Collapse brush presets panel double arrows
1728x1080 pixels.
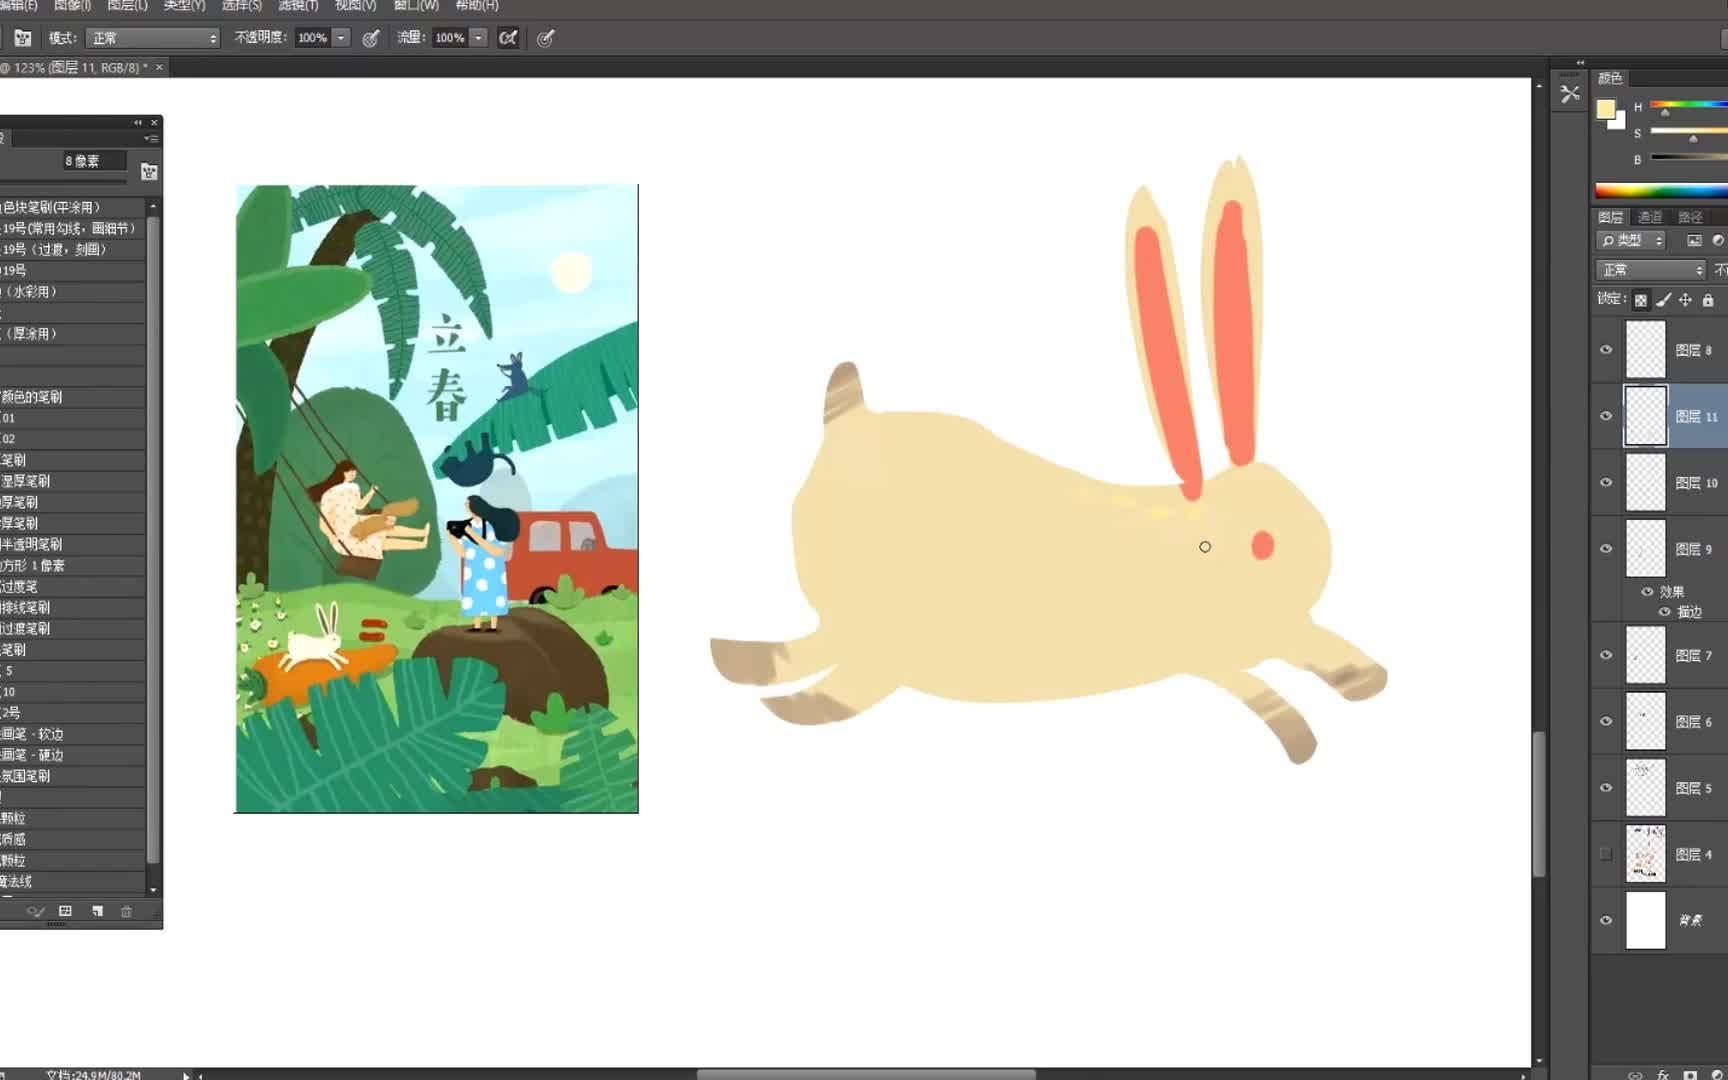138,122
